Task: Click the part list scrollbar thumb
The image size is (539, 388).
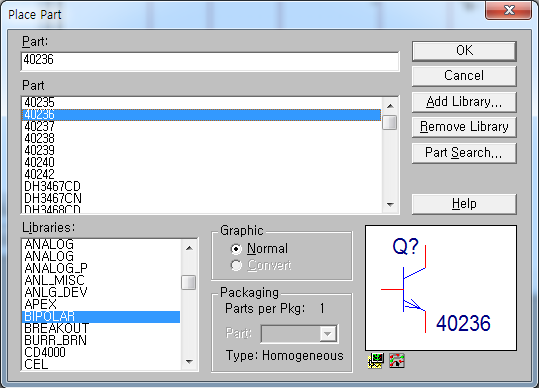Action: (x=390, y=123)
